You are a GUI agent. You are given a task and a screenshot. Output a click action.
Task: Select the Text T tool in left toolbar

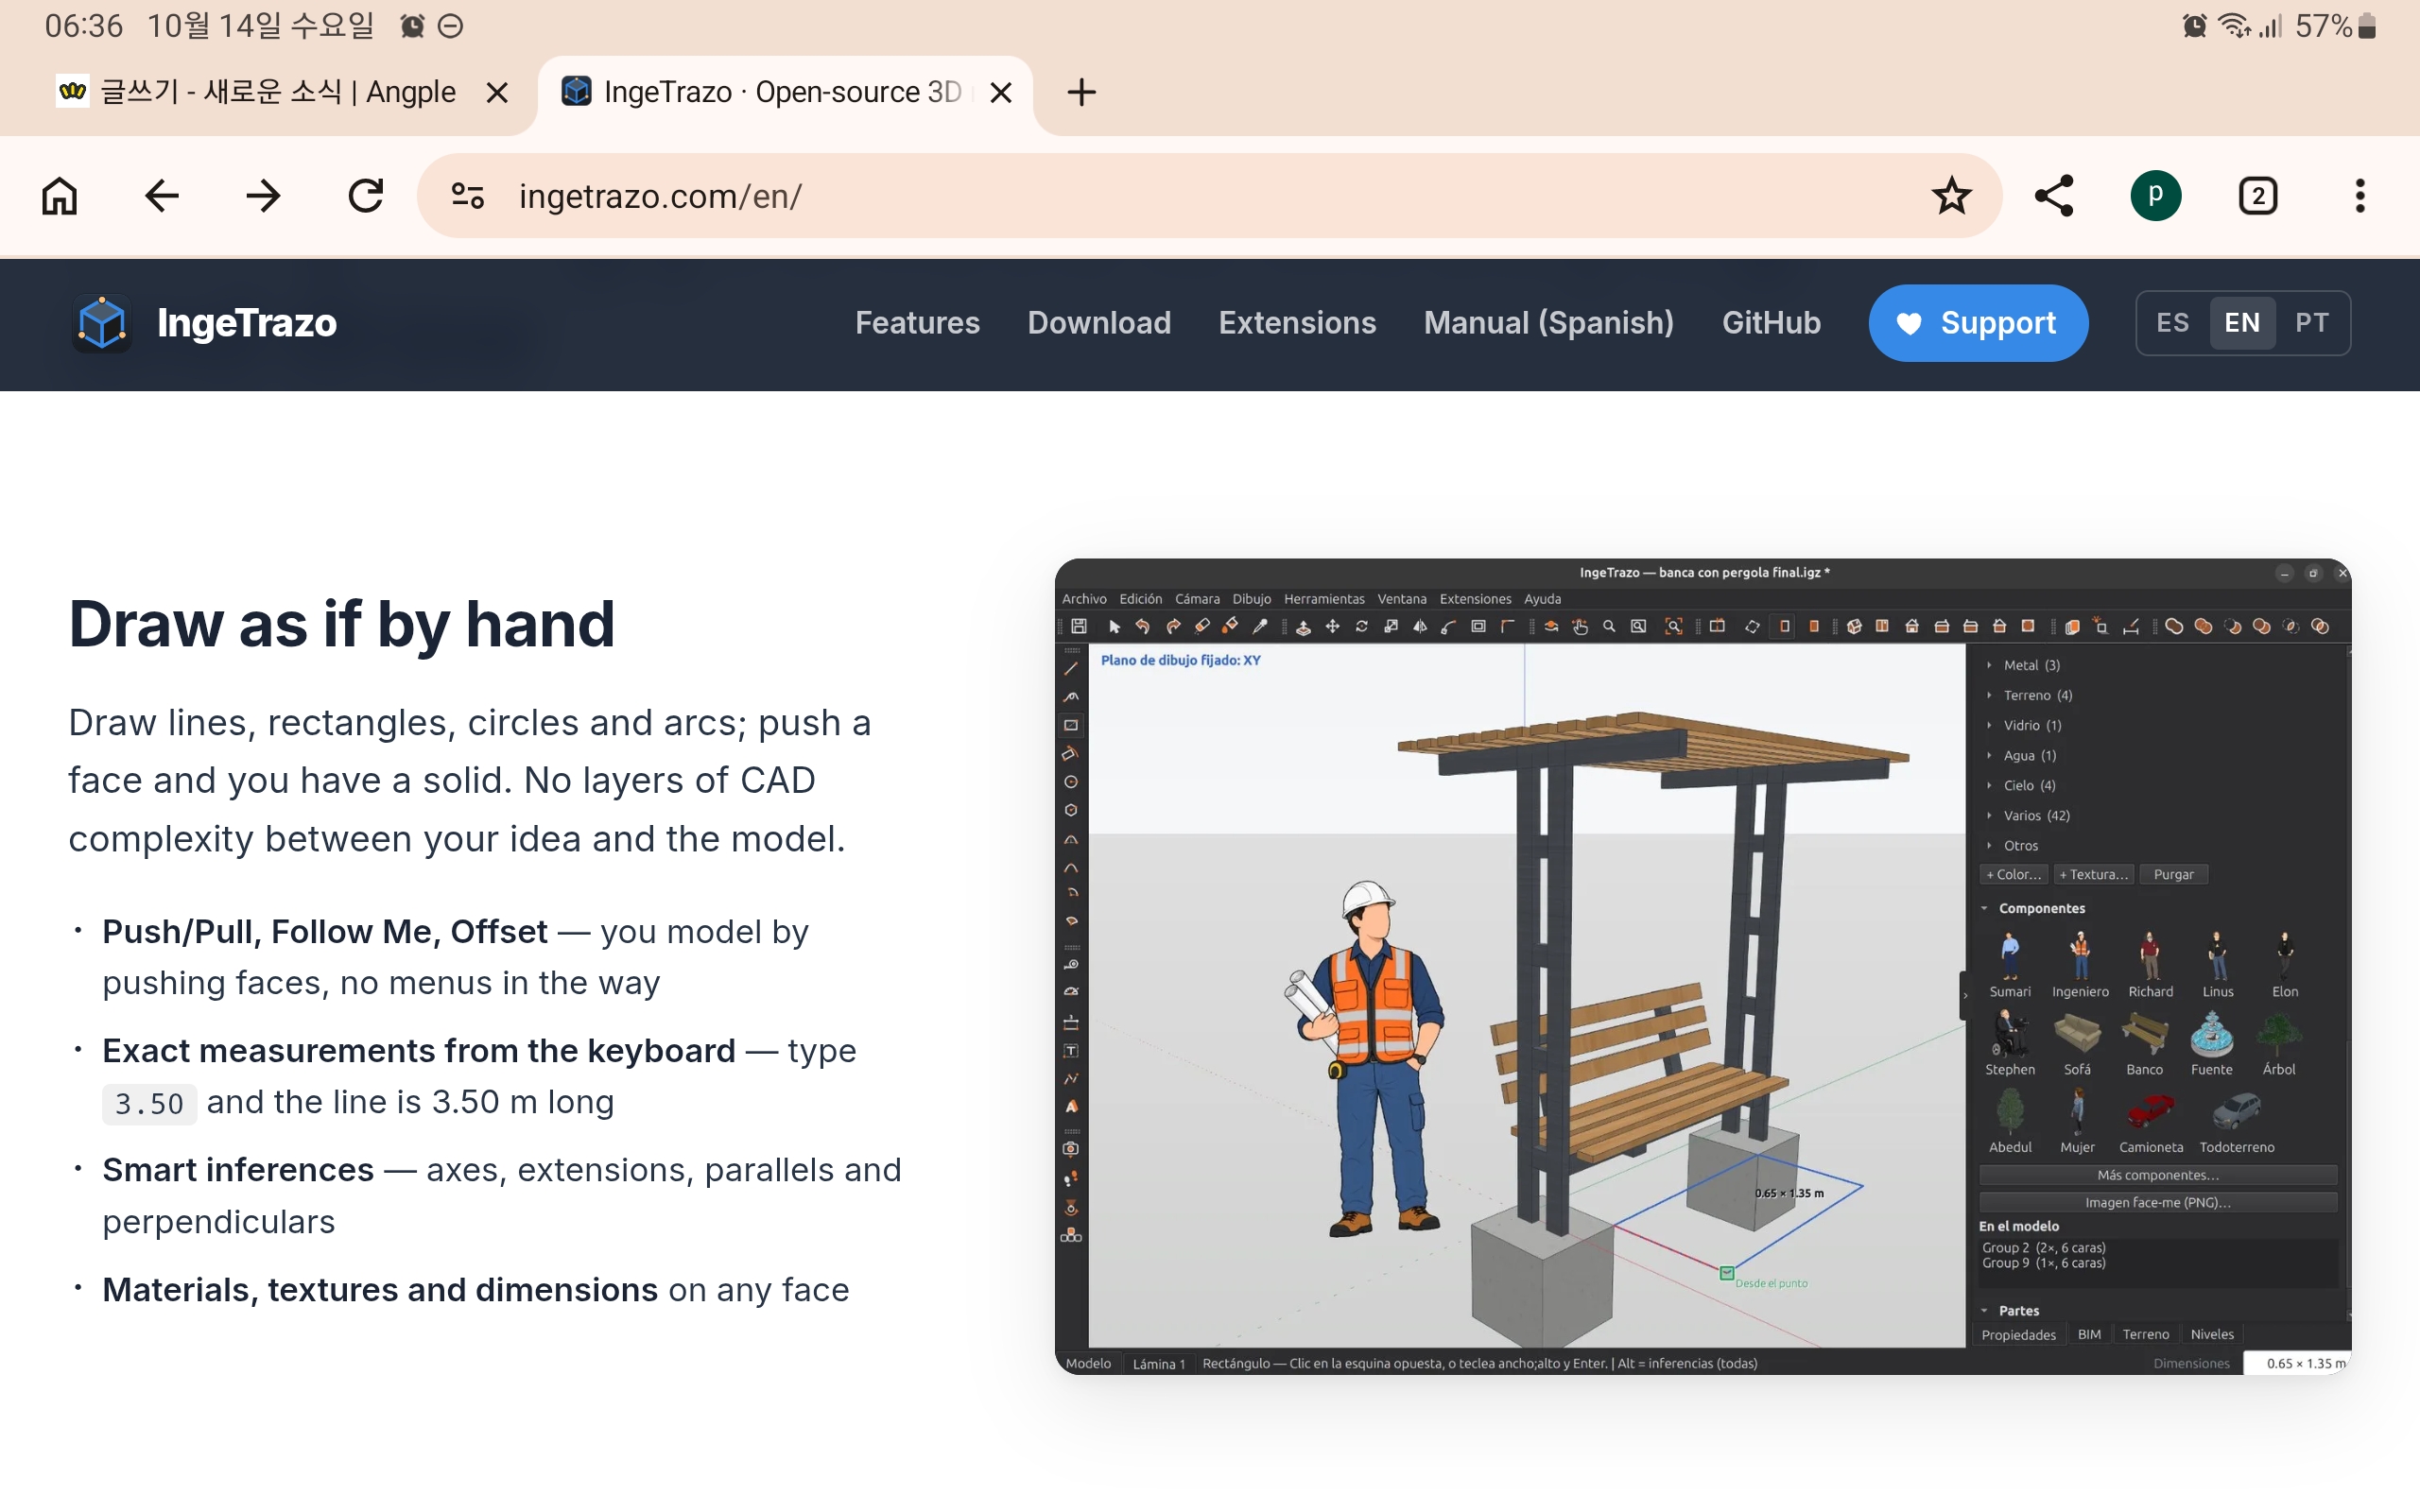click(1071, 1051)
